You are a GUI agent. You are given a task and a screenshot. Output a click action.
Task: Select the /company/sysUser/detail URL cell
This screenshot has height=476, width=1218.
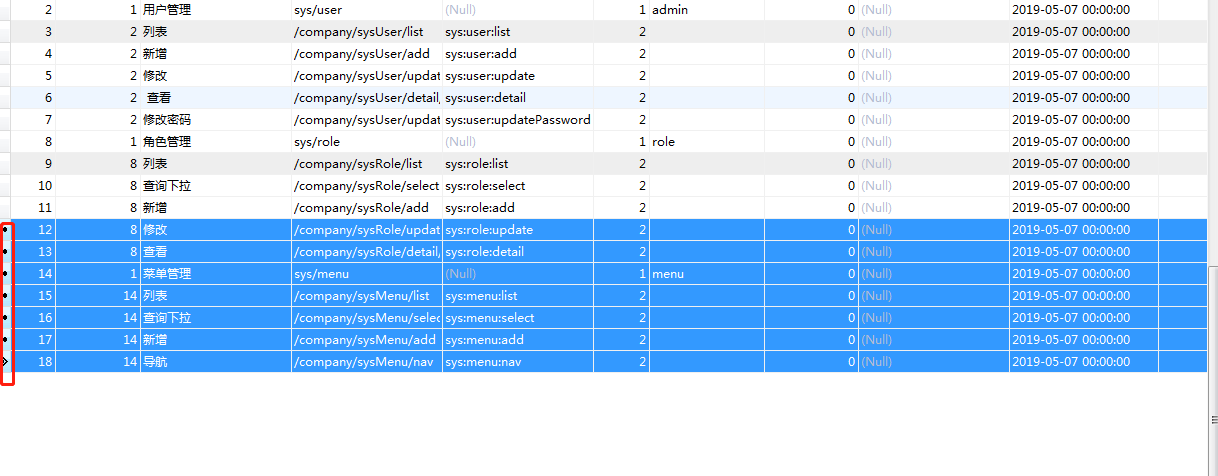pos(366,98)
